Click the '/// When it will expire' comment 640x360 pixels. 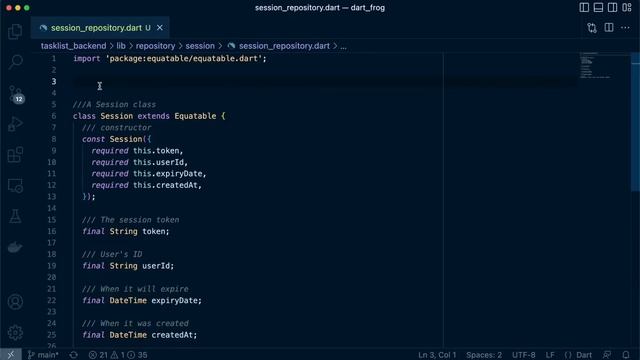[x=135, y=289]
